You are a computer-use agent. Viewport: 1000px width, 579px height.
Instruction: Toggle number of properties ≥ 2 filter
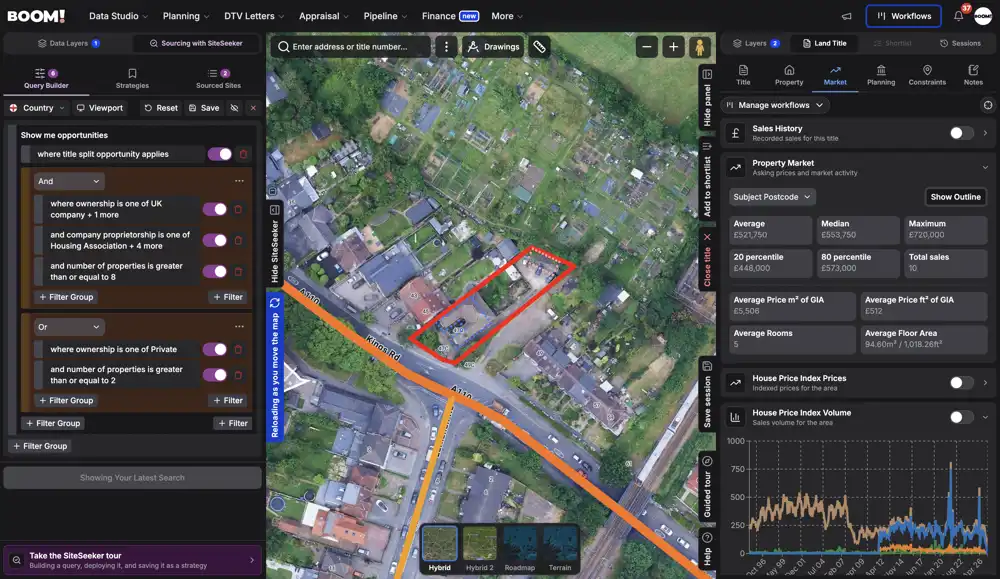215,375
